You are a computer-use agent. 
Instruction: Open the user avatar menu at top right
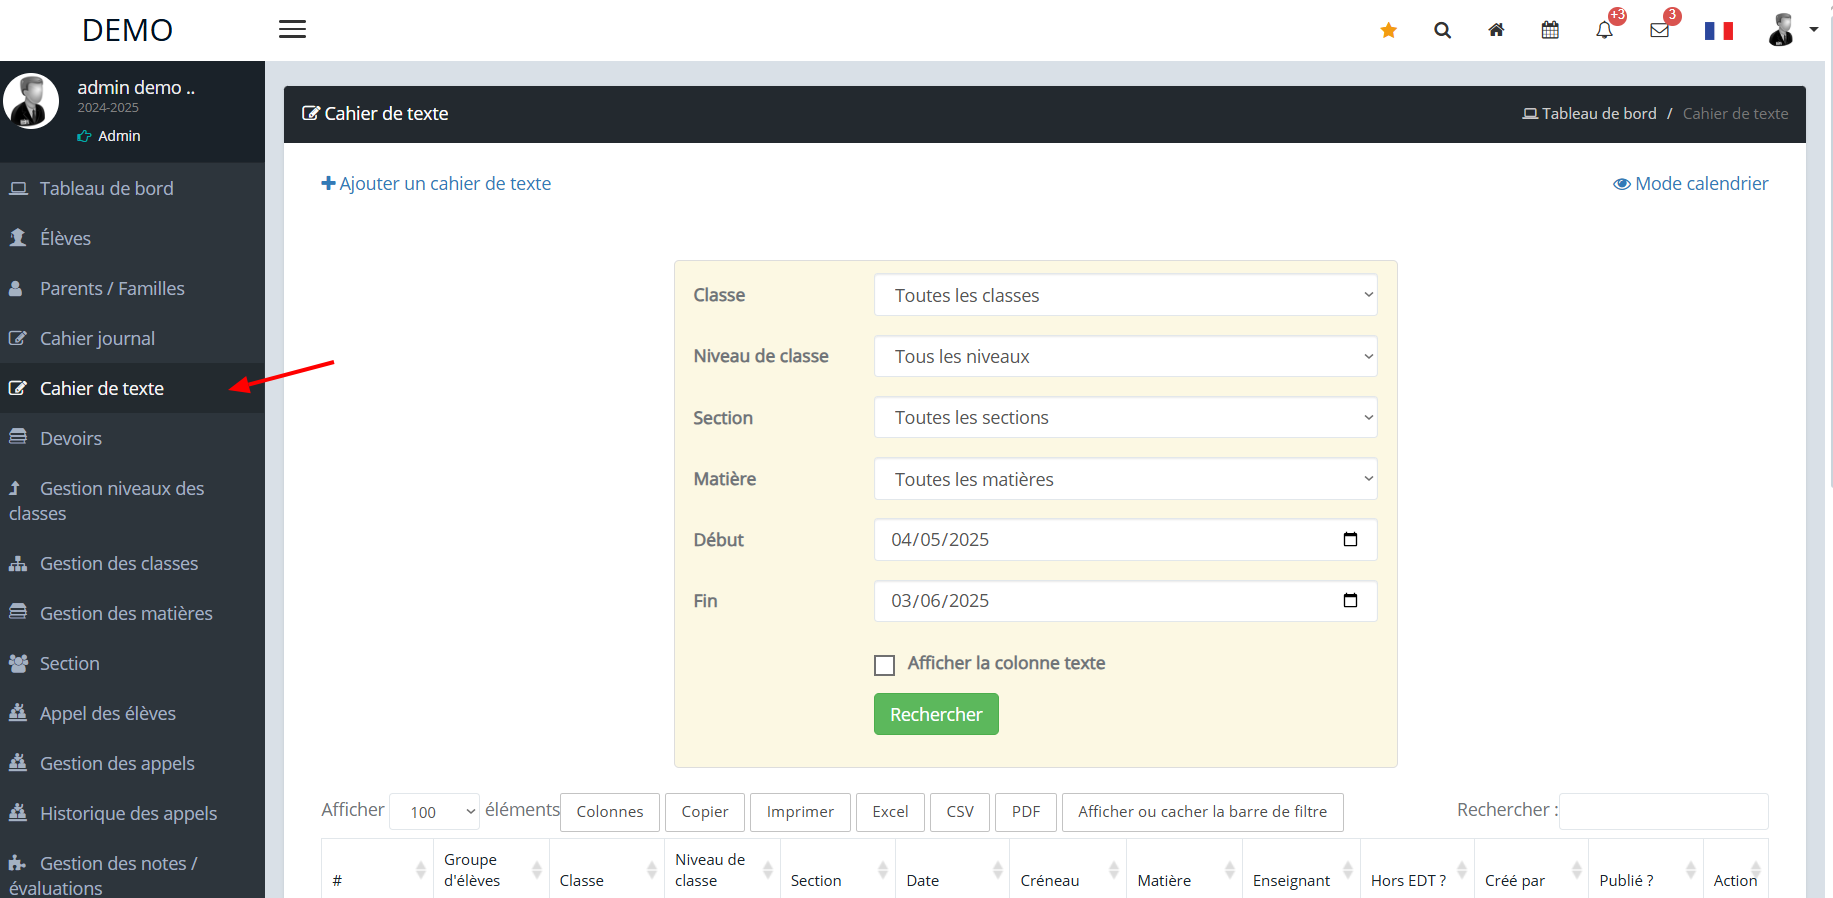click(x=1791, y=30)
